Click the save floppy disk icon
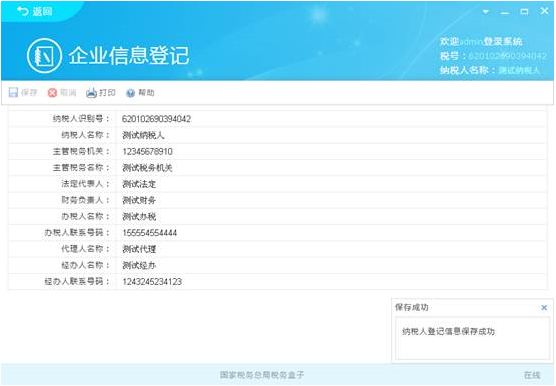 [x=13, y=93]
